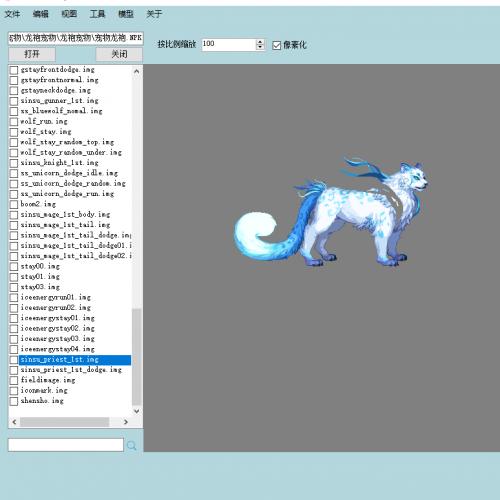Select stay03.img in the list

[40, 287]
